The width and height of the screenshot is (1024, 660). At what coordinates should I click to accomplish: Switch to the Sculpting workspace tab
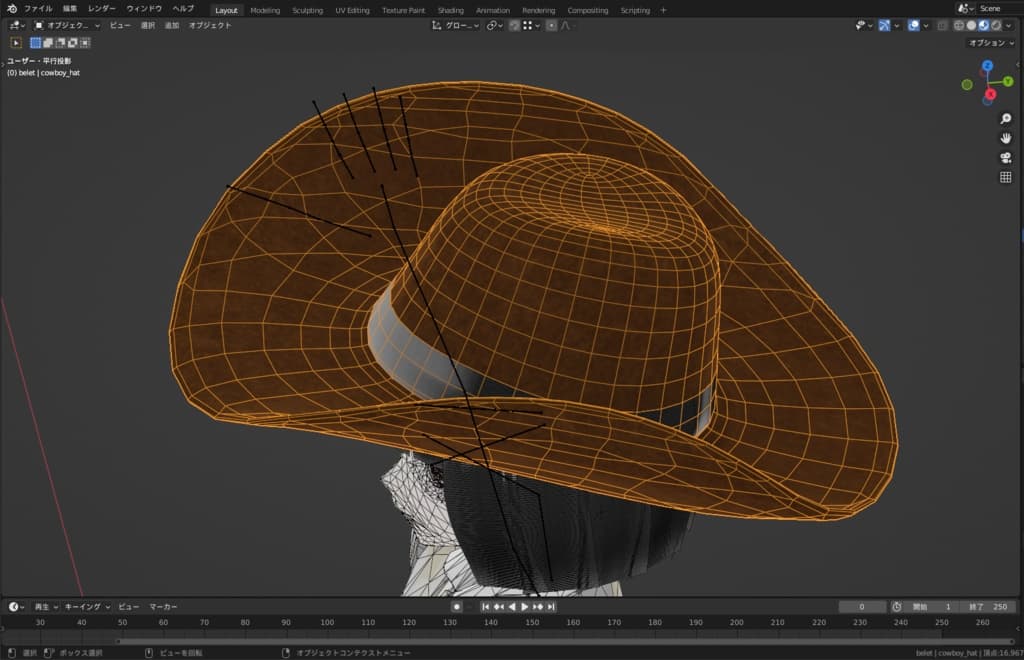pyautogui.click(x=307, y=10)
